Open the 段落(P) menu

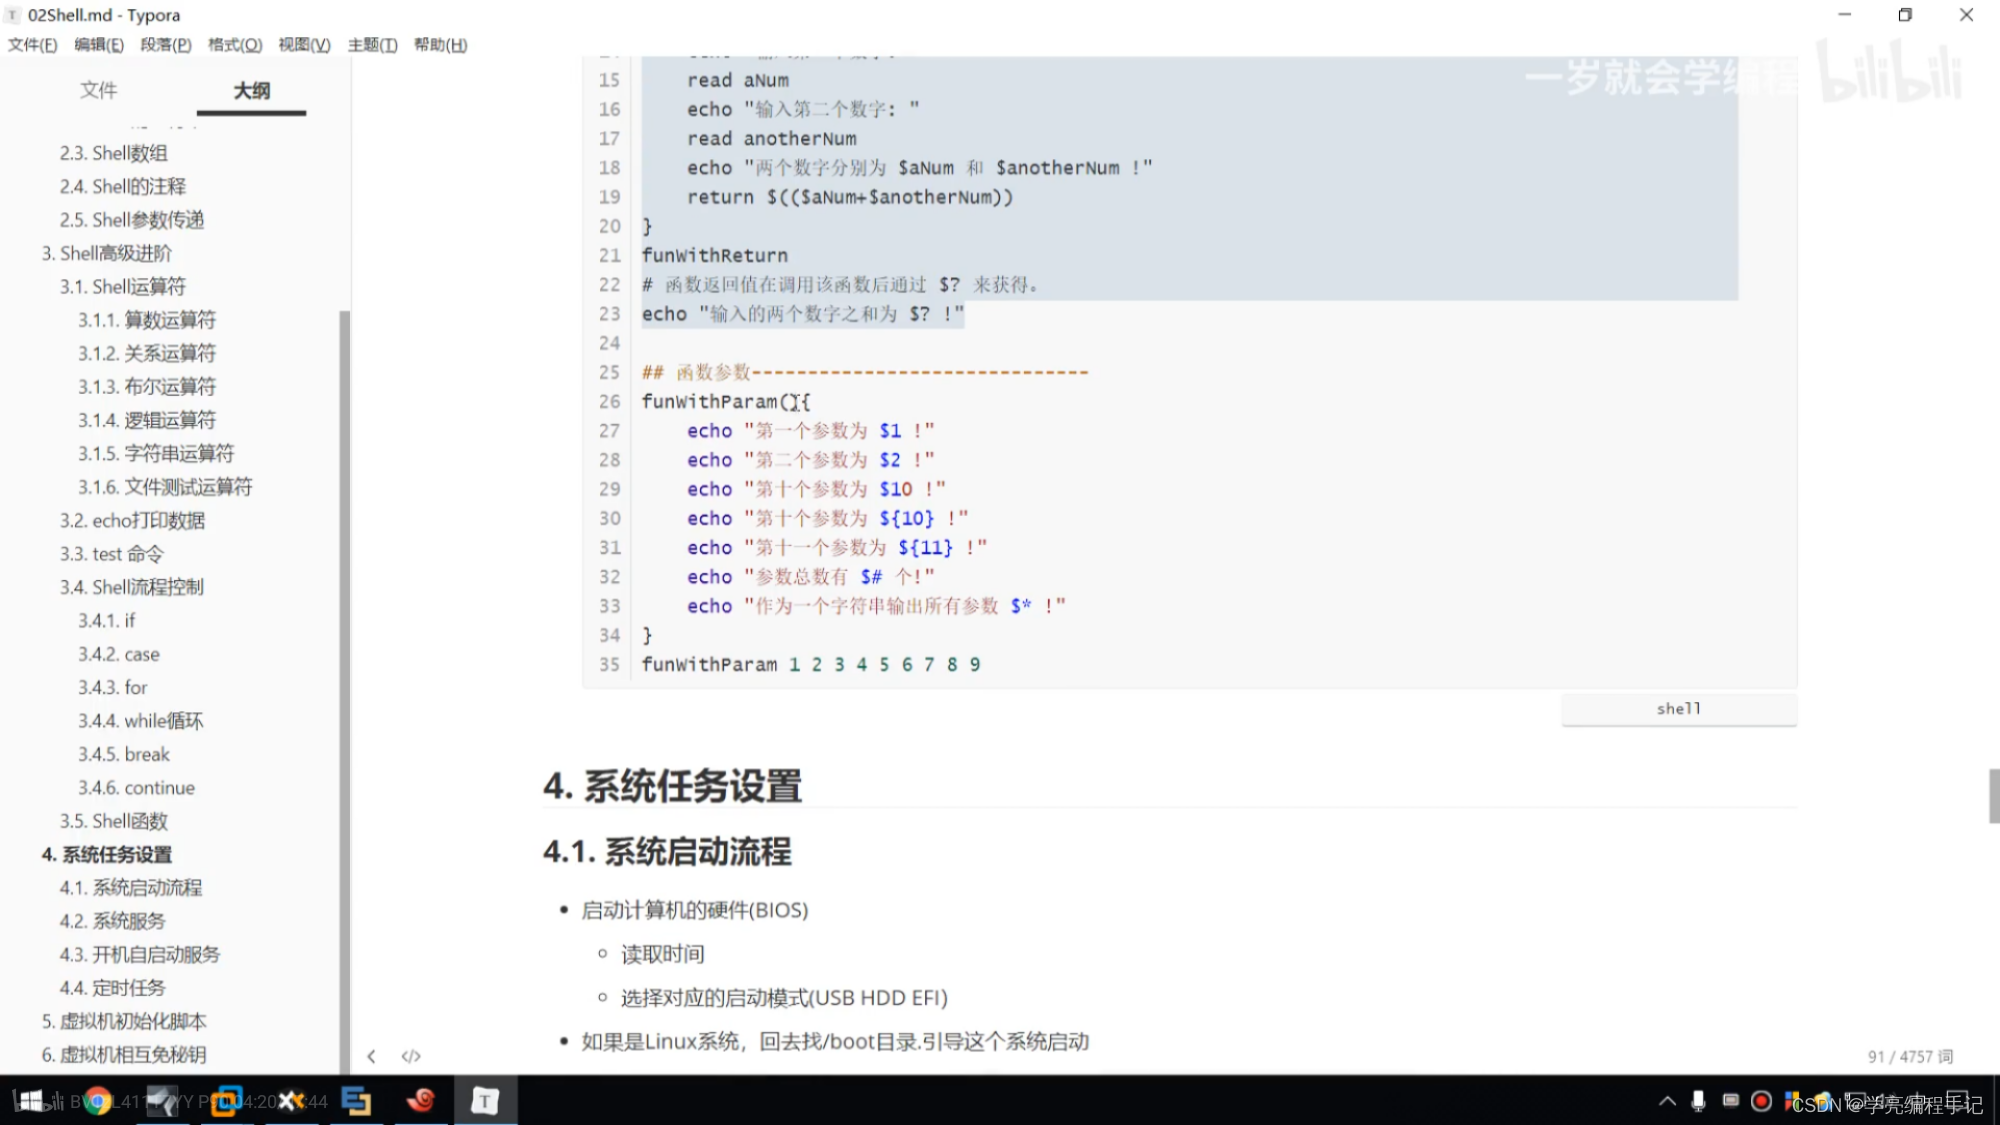tap(166, 45)
